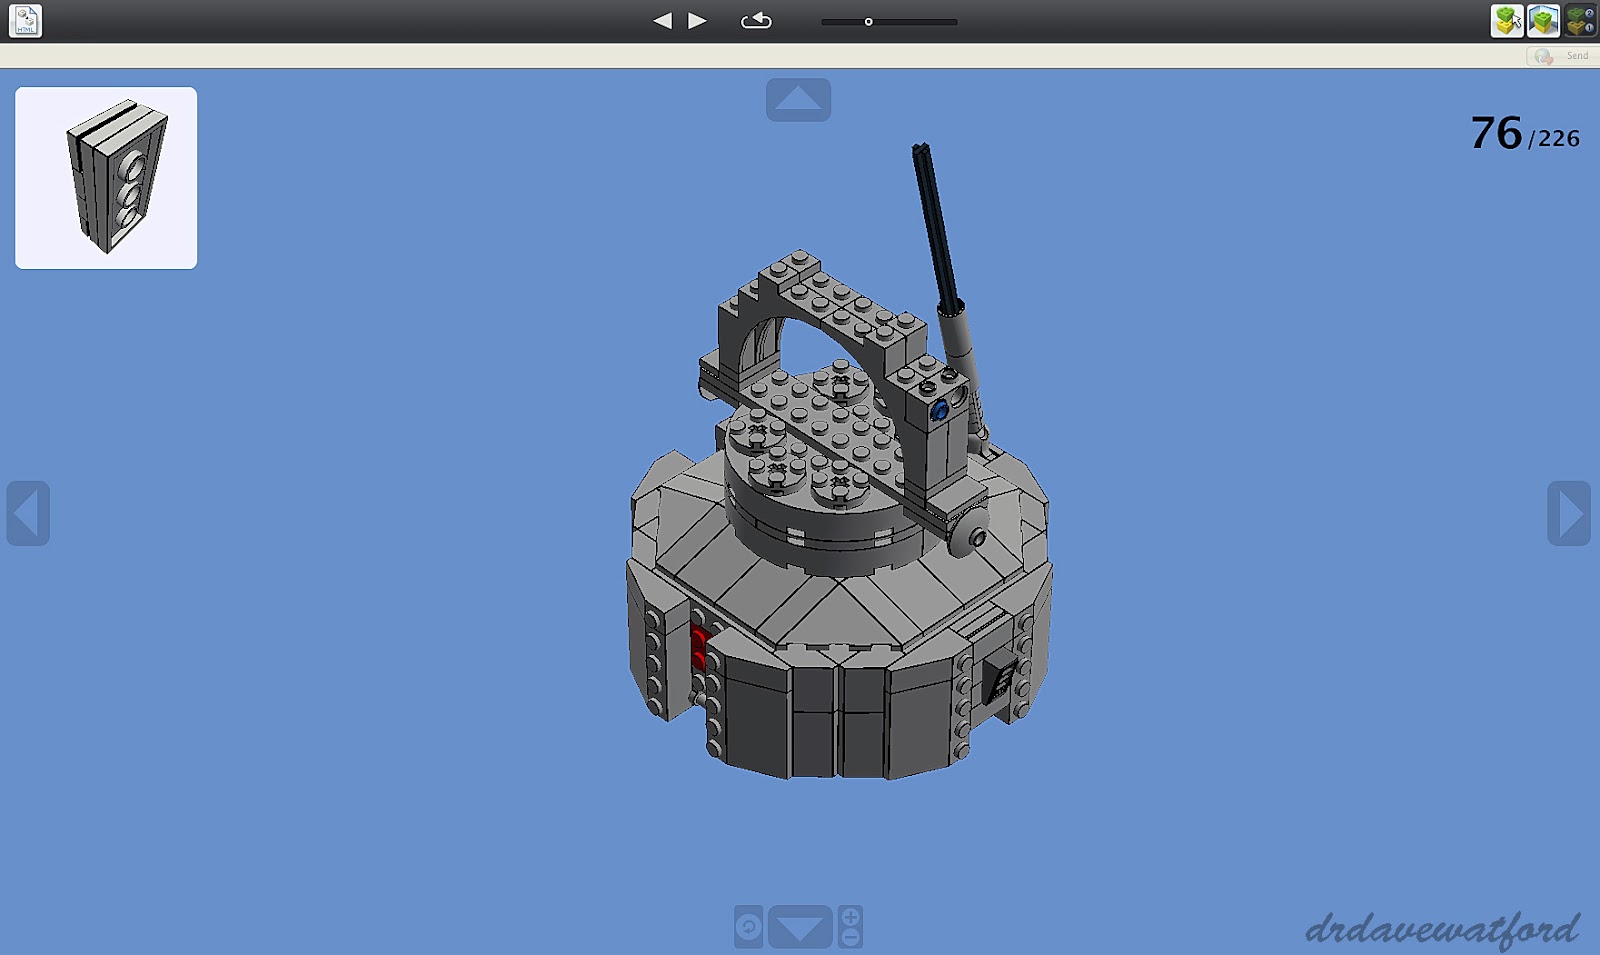Click the replay step animation icon

[758, 19]
